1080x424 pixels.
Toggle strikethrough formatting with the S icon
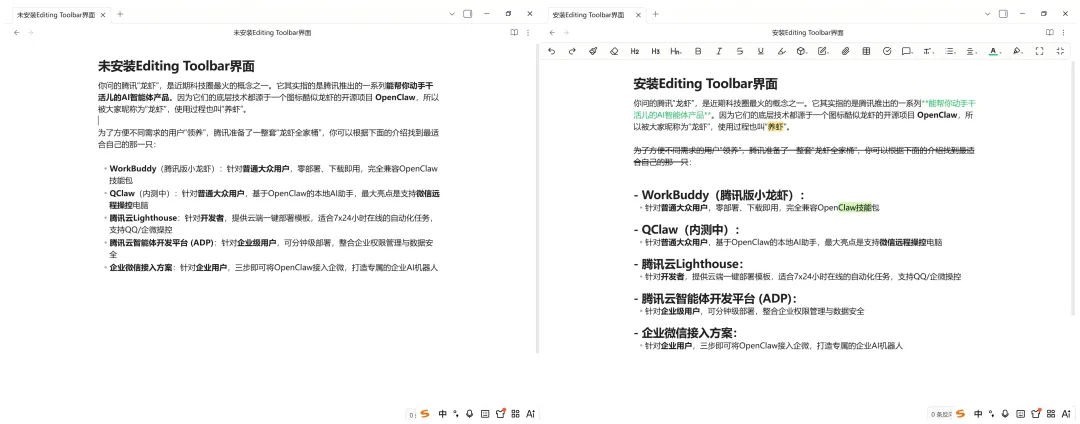740,51
